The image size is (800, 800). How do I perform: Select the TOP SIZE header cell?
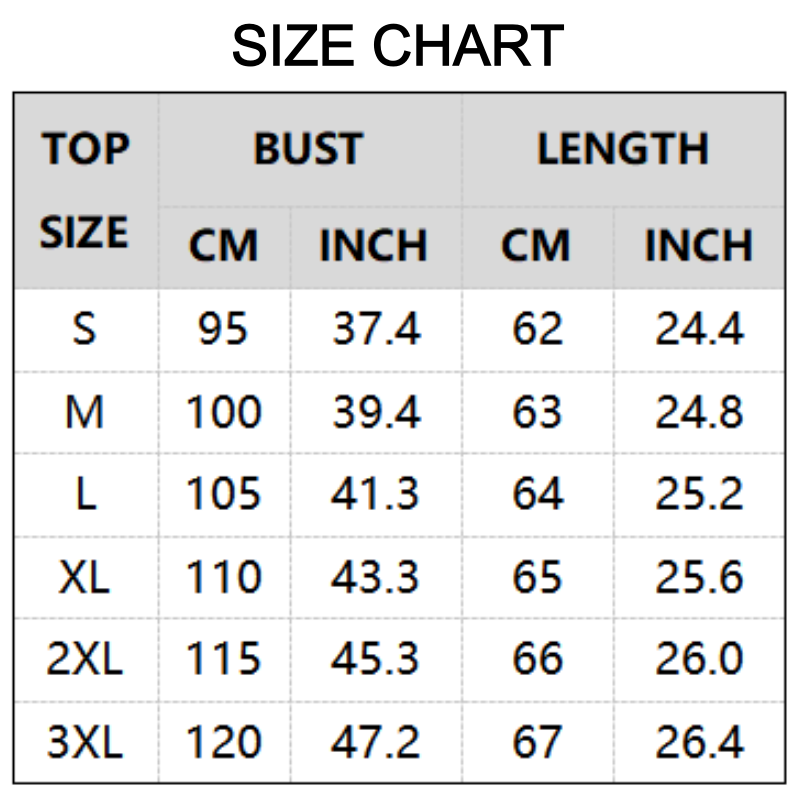pyautogui.click(x=85, y=190)
